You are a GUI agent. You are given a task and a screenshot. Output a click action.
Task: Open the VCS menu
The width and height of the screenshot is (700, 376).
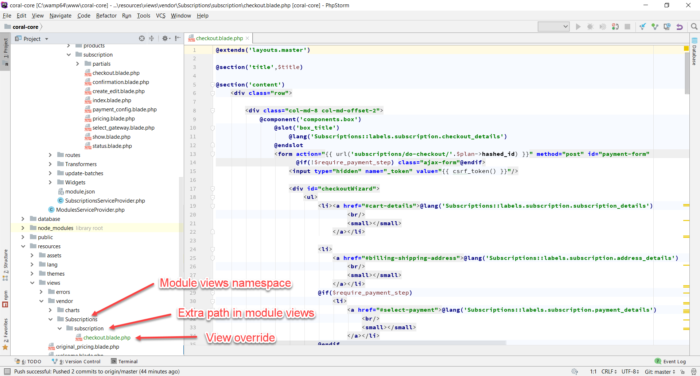coord(160,16)
